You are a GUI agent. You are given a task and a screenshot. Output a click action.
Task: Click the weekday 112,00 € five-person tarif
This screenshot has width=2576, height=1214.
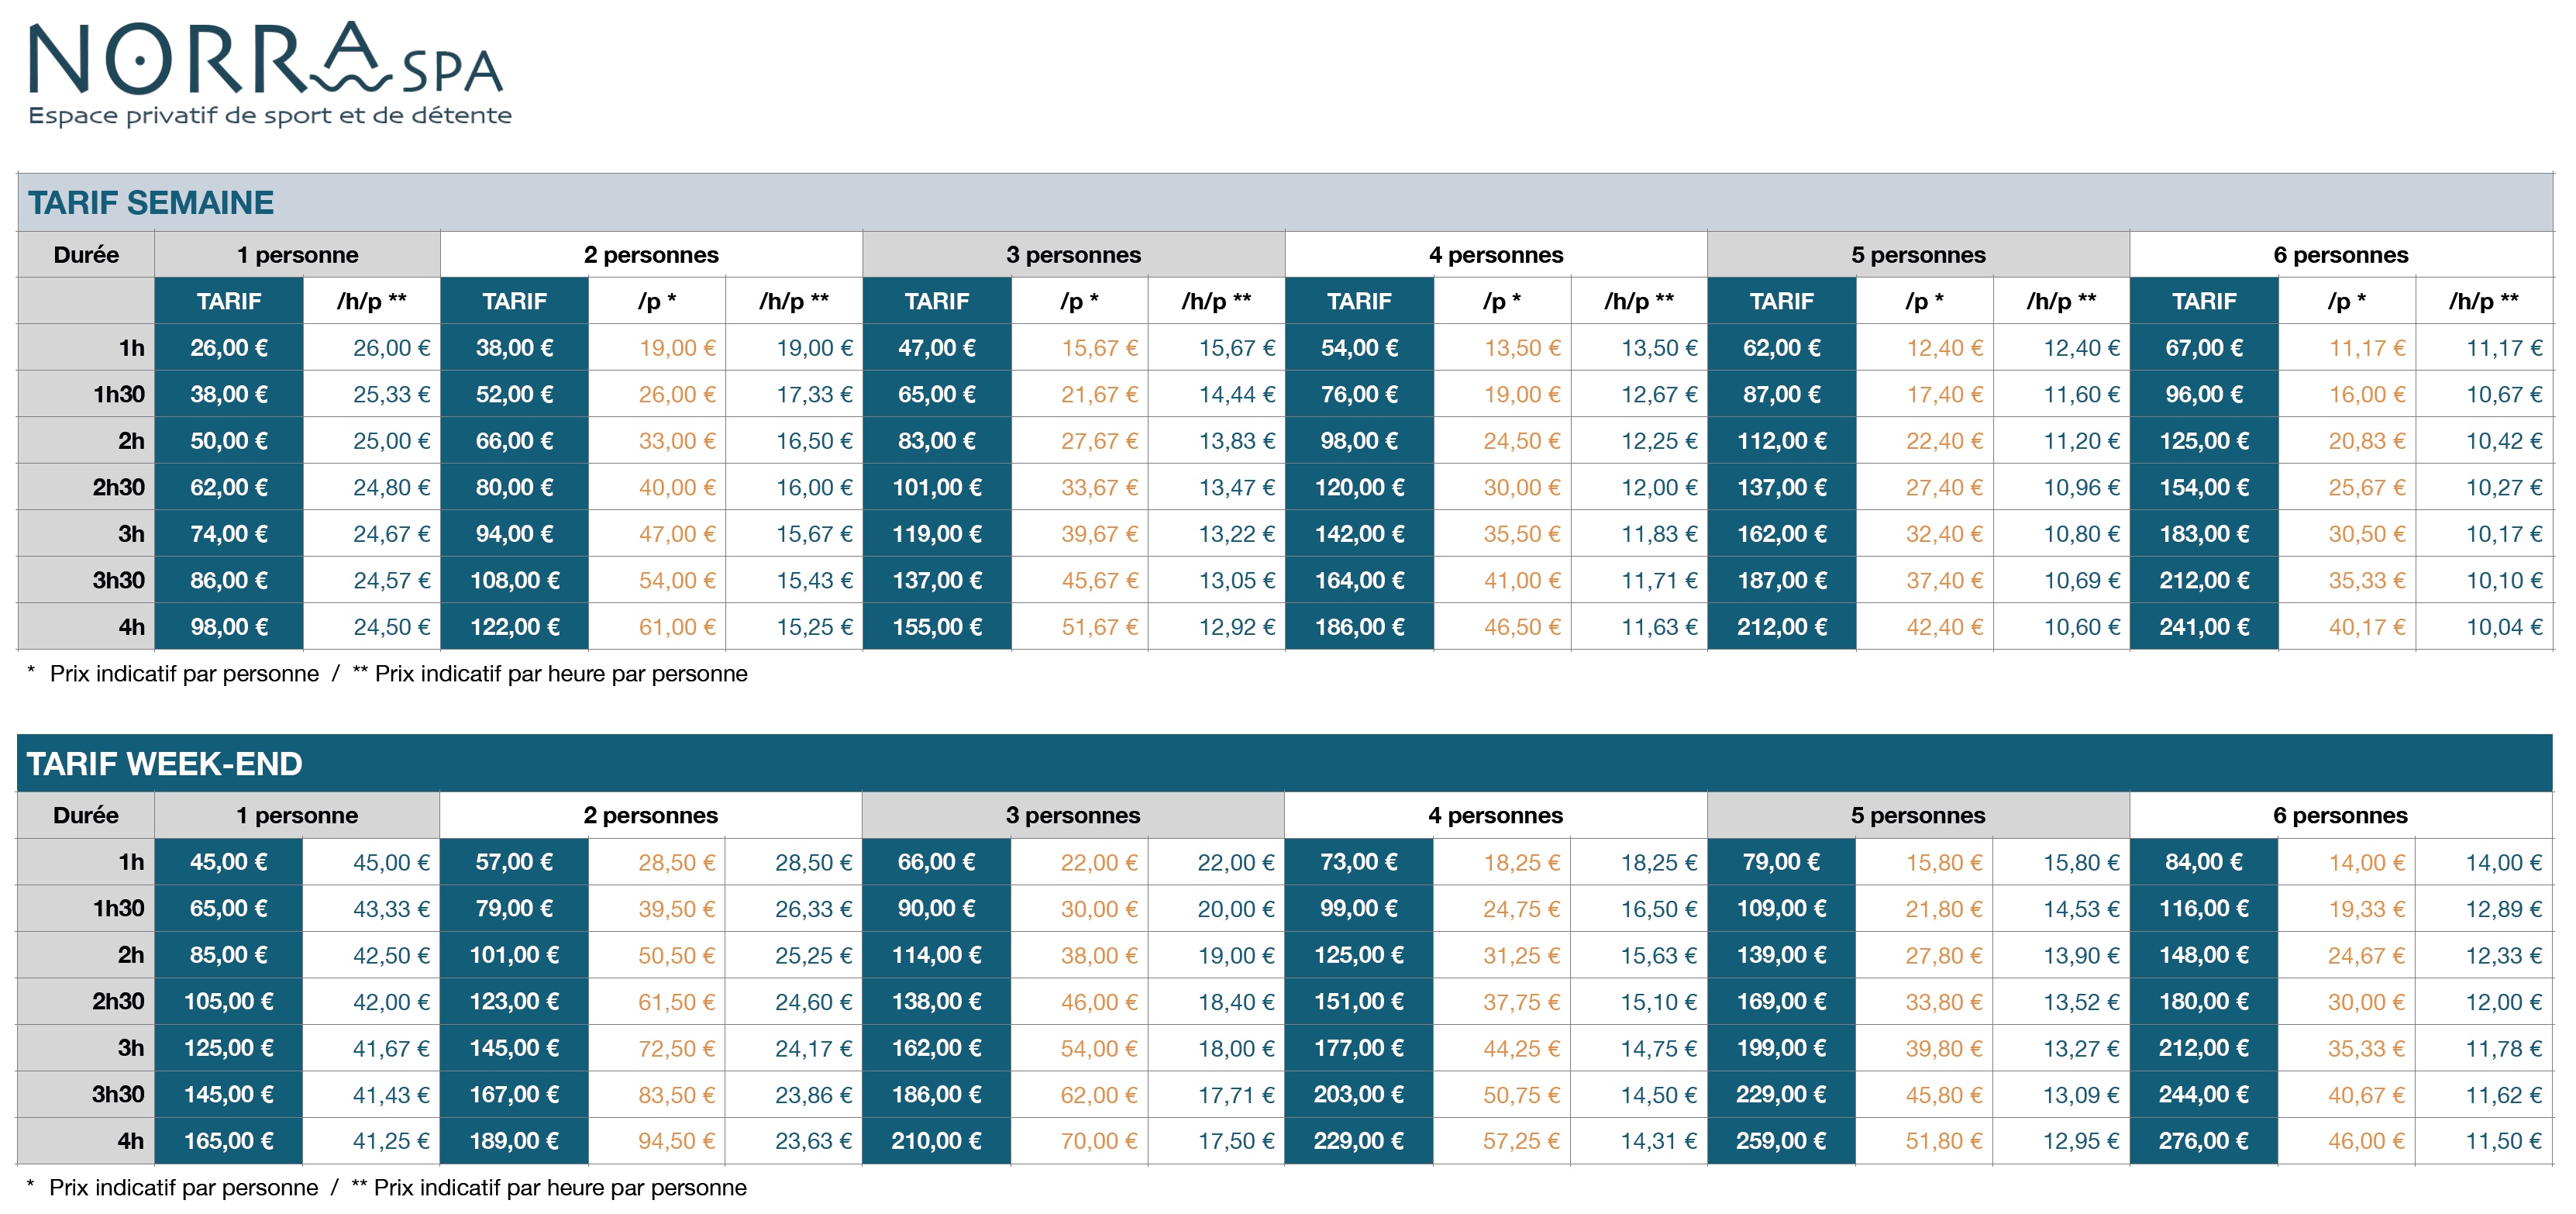[x=1781, y=441]
